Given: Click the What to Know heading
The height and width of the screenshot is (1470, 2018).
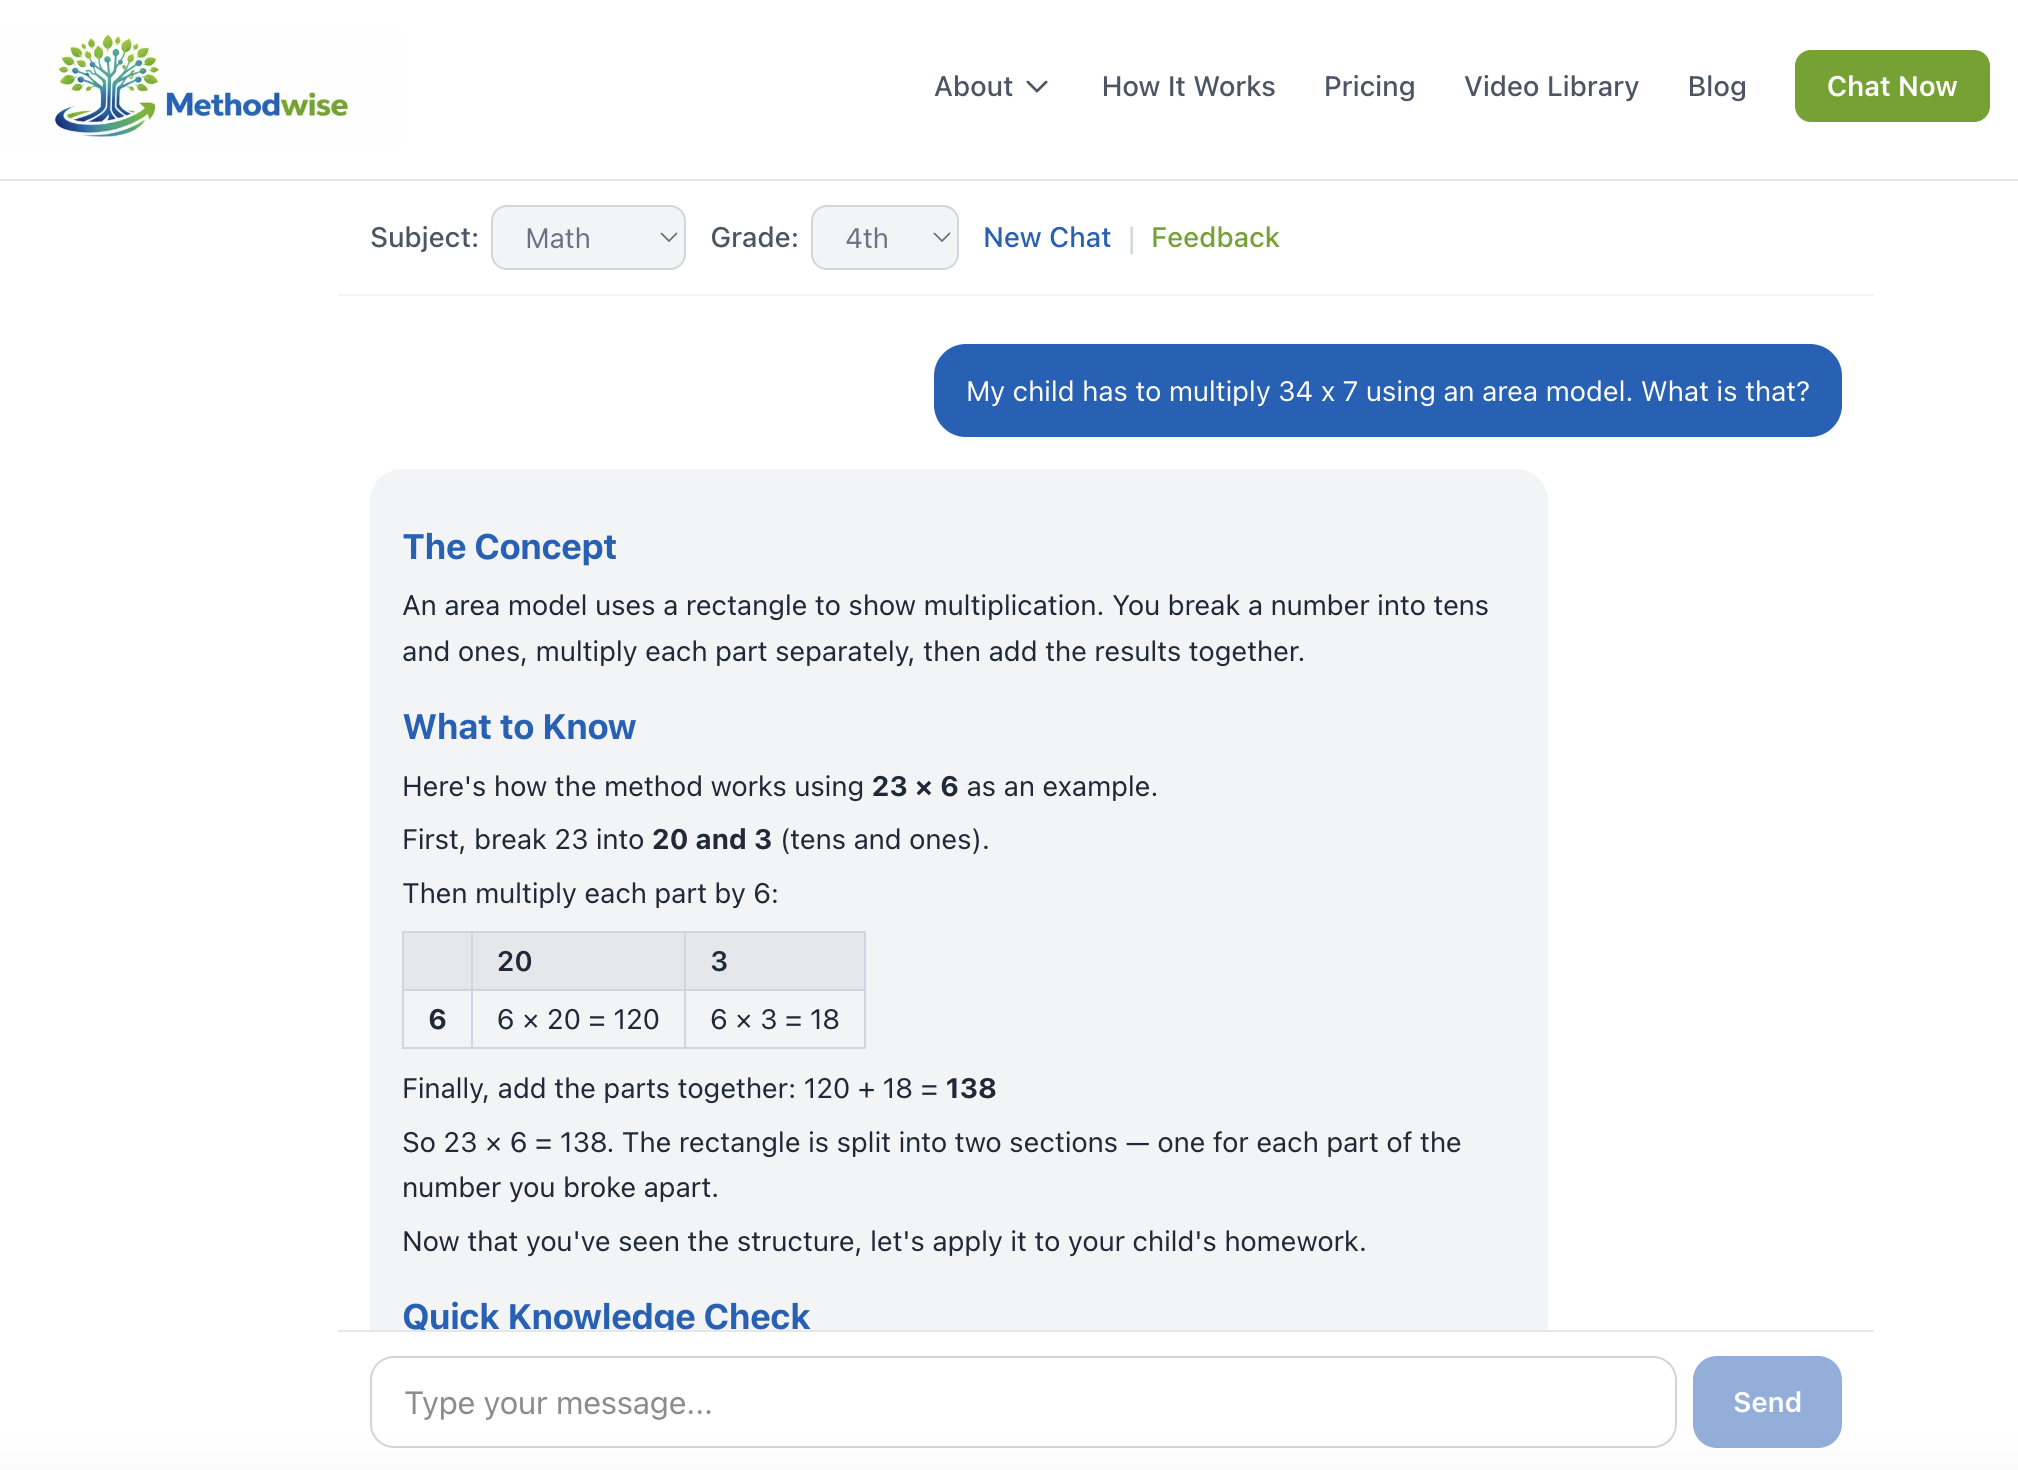Looking at the screenshot, I should point(519,727).
